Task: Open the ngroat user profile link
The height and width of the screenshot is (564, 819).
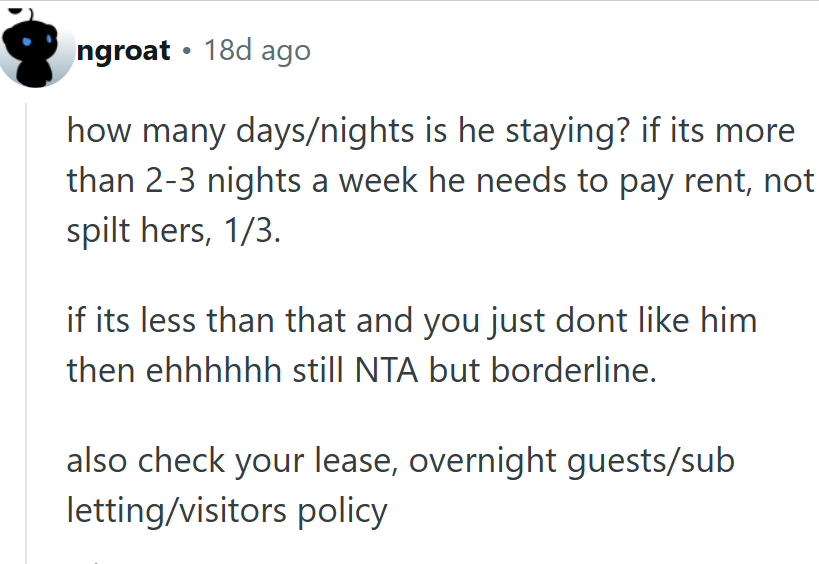Action: click(x=124, y=50)
